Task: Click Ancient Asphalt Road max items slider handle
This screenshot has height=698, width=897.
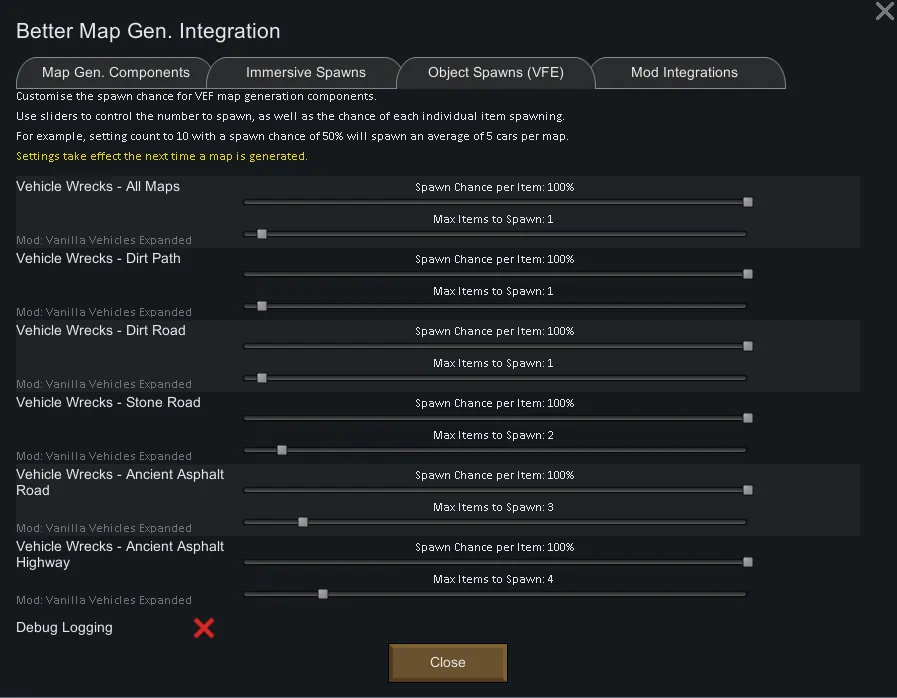Action: pos(303,522)
